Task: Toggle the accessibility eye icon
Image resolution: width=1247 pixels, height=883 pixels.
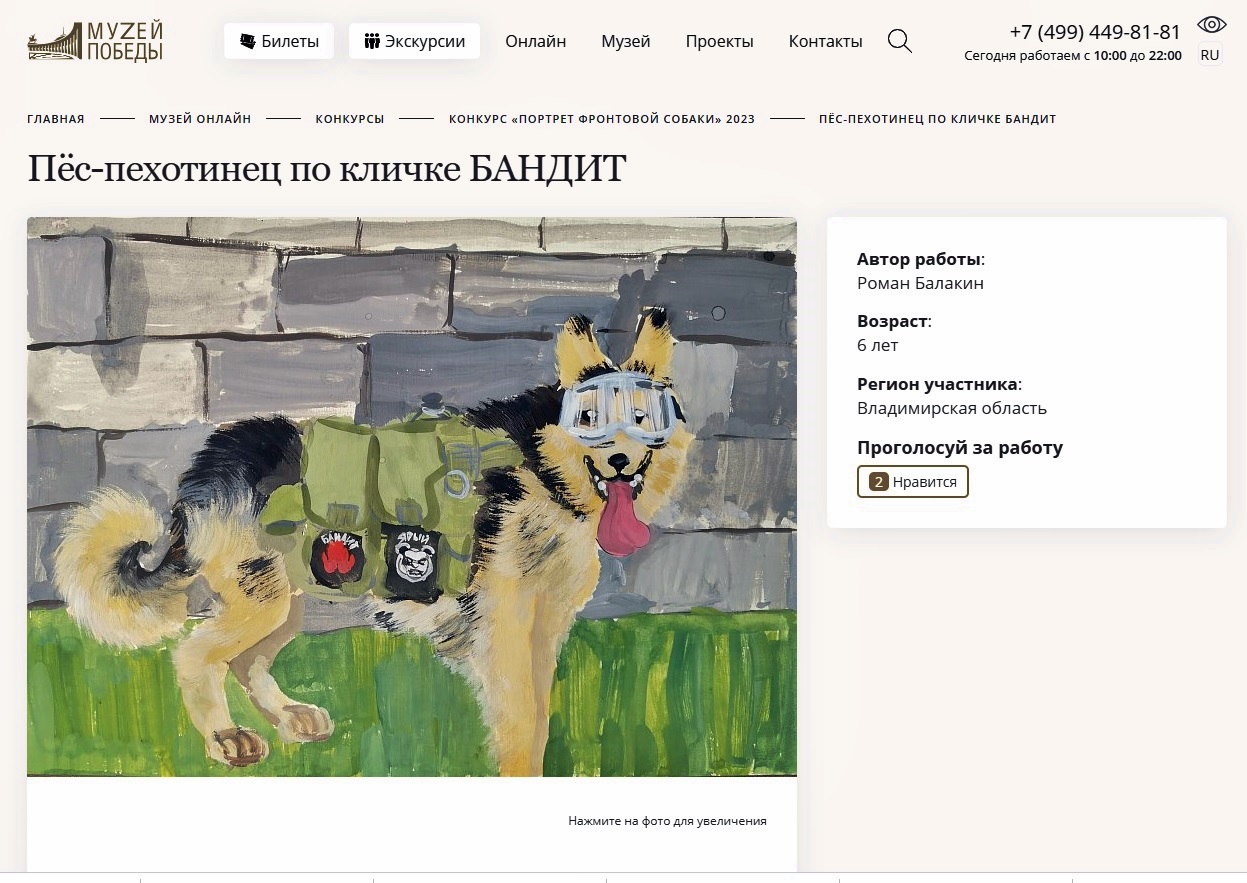Action: (x=1211, y=25)
